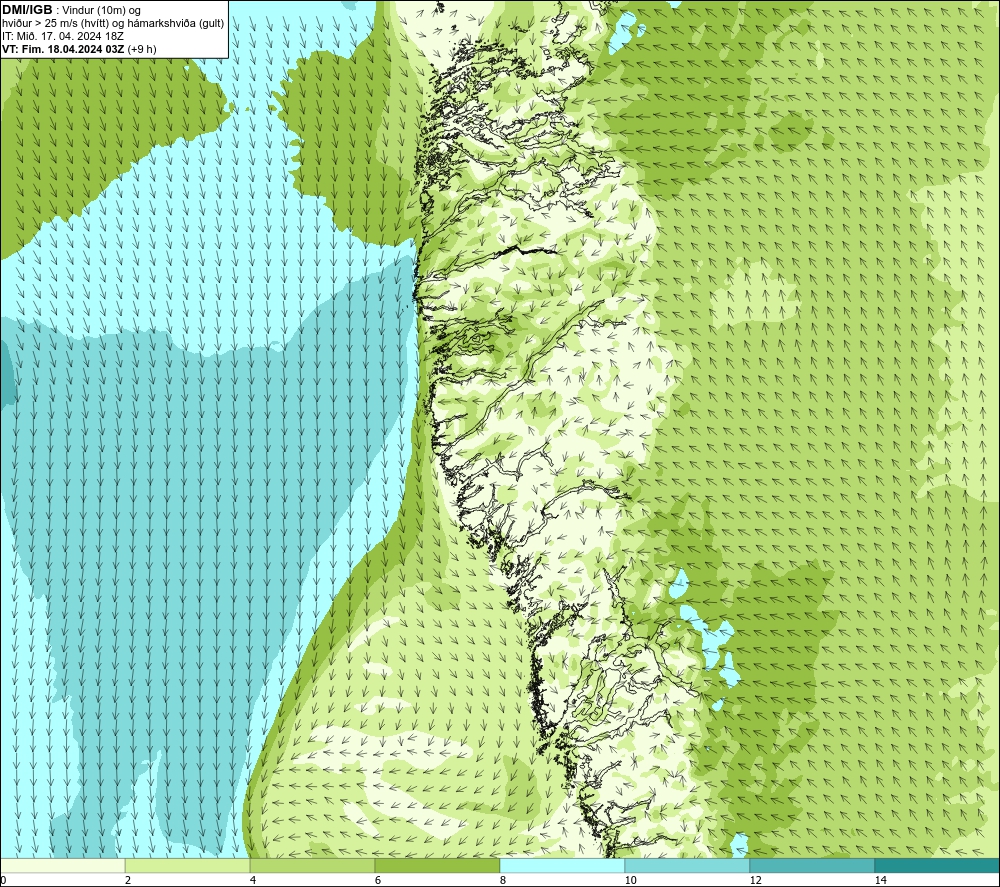The image size is (1000, 887).
Task: Click the DMI/IGB title text
Action: point(27,10)
